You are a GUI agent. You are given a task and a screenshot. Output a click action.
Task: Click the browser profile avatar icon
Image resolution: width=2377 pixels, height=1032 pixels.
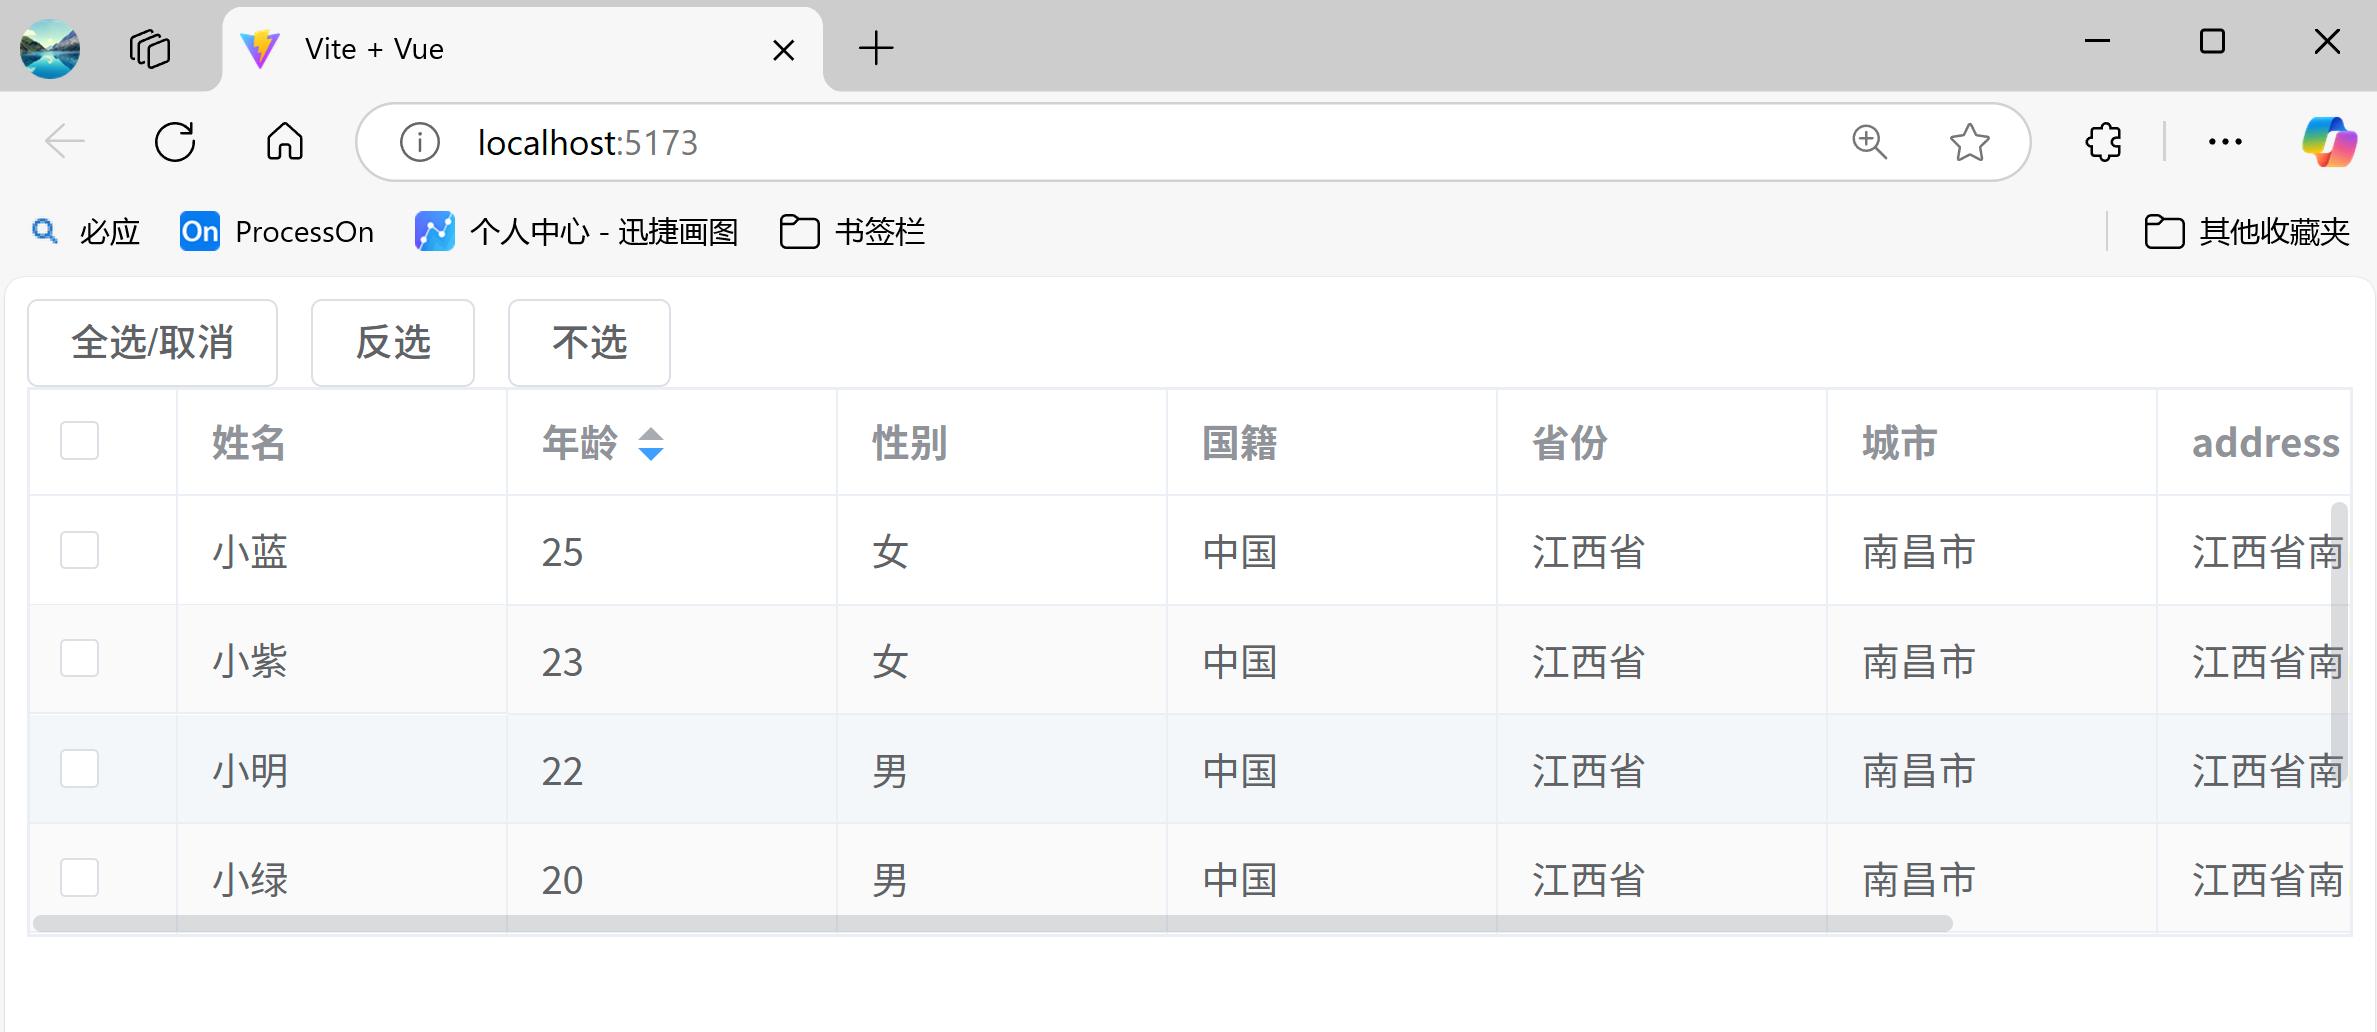tap(50, 48)
